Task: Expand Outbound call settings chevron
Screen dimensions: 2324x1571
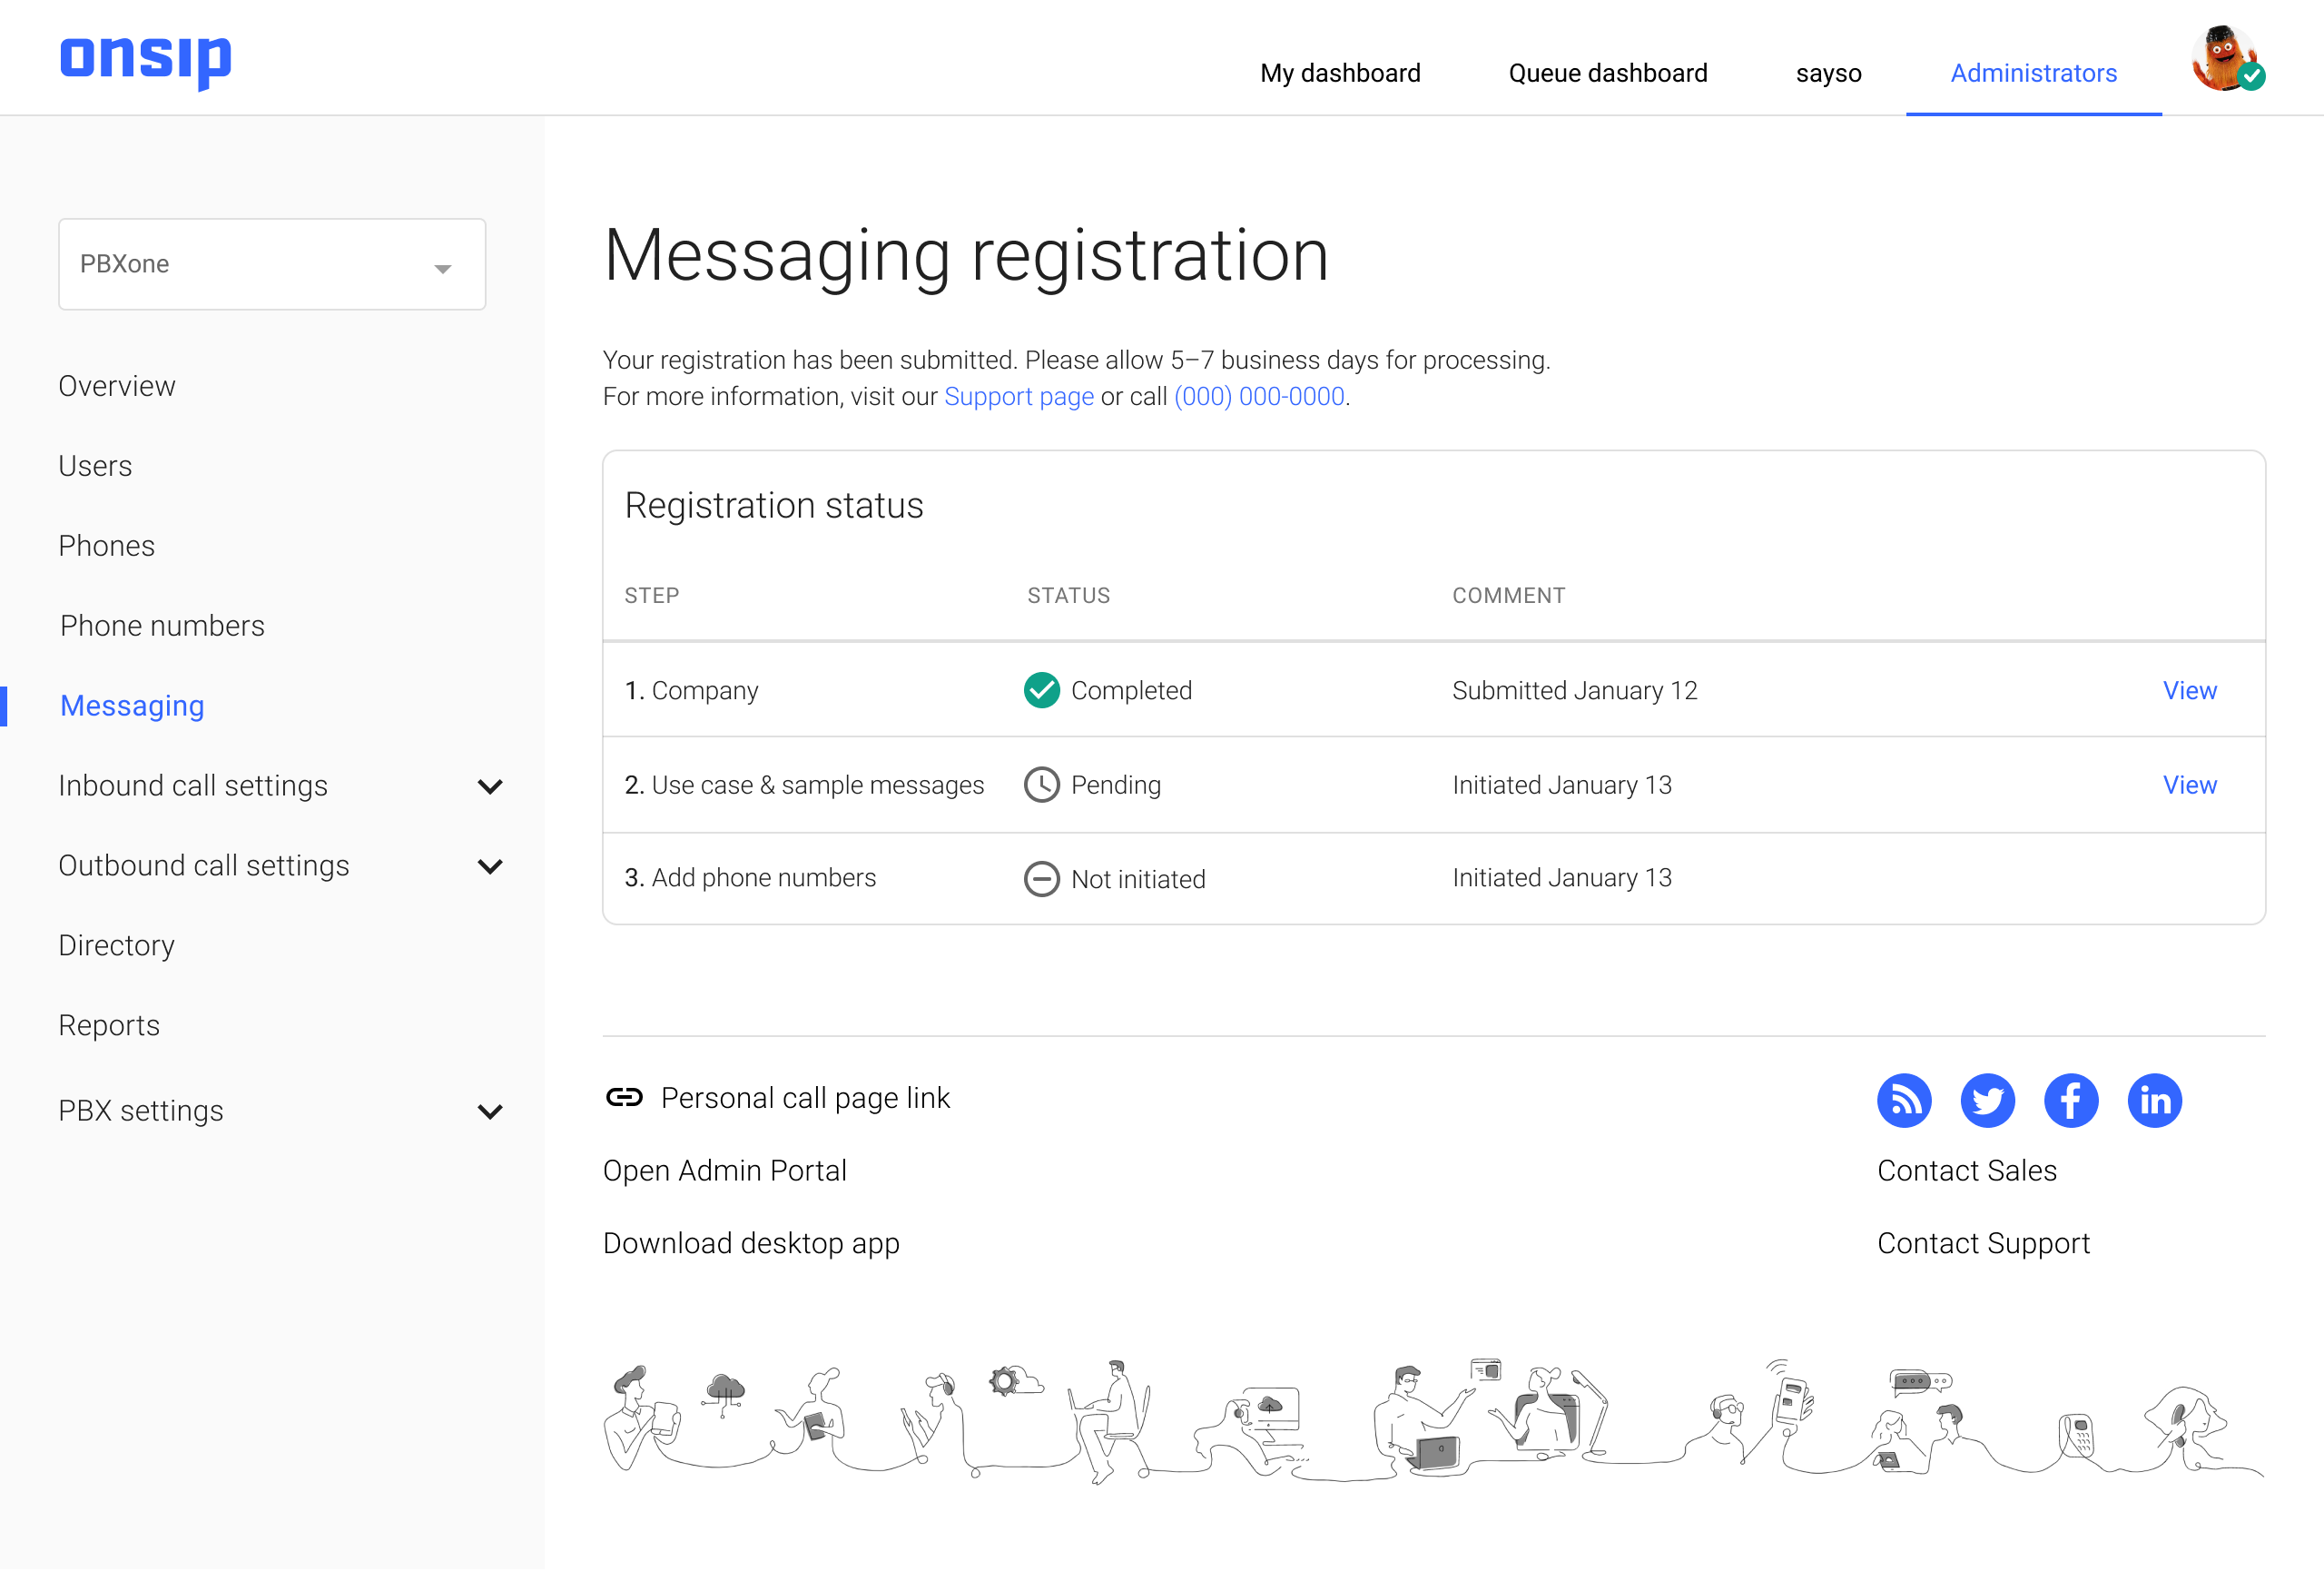Action: [490, 867]
